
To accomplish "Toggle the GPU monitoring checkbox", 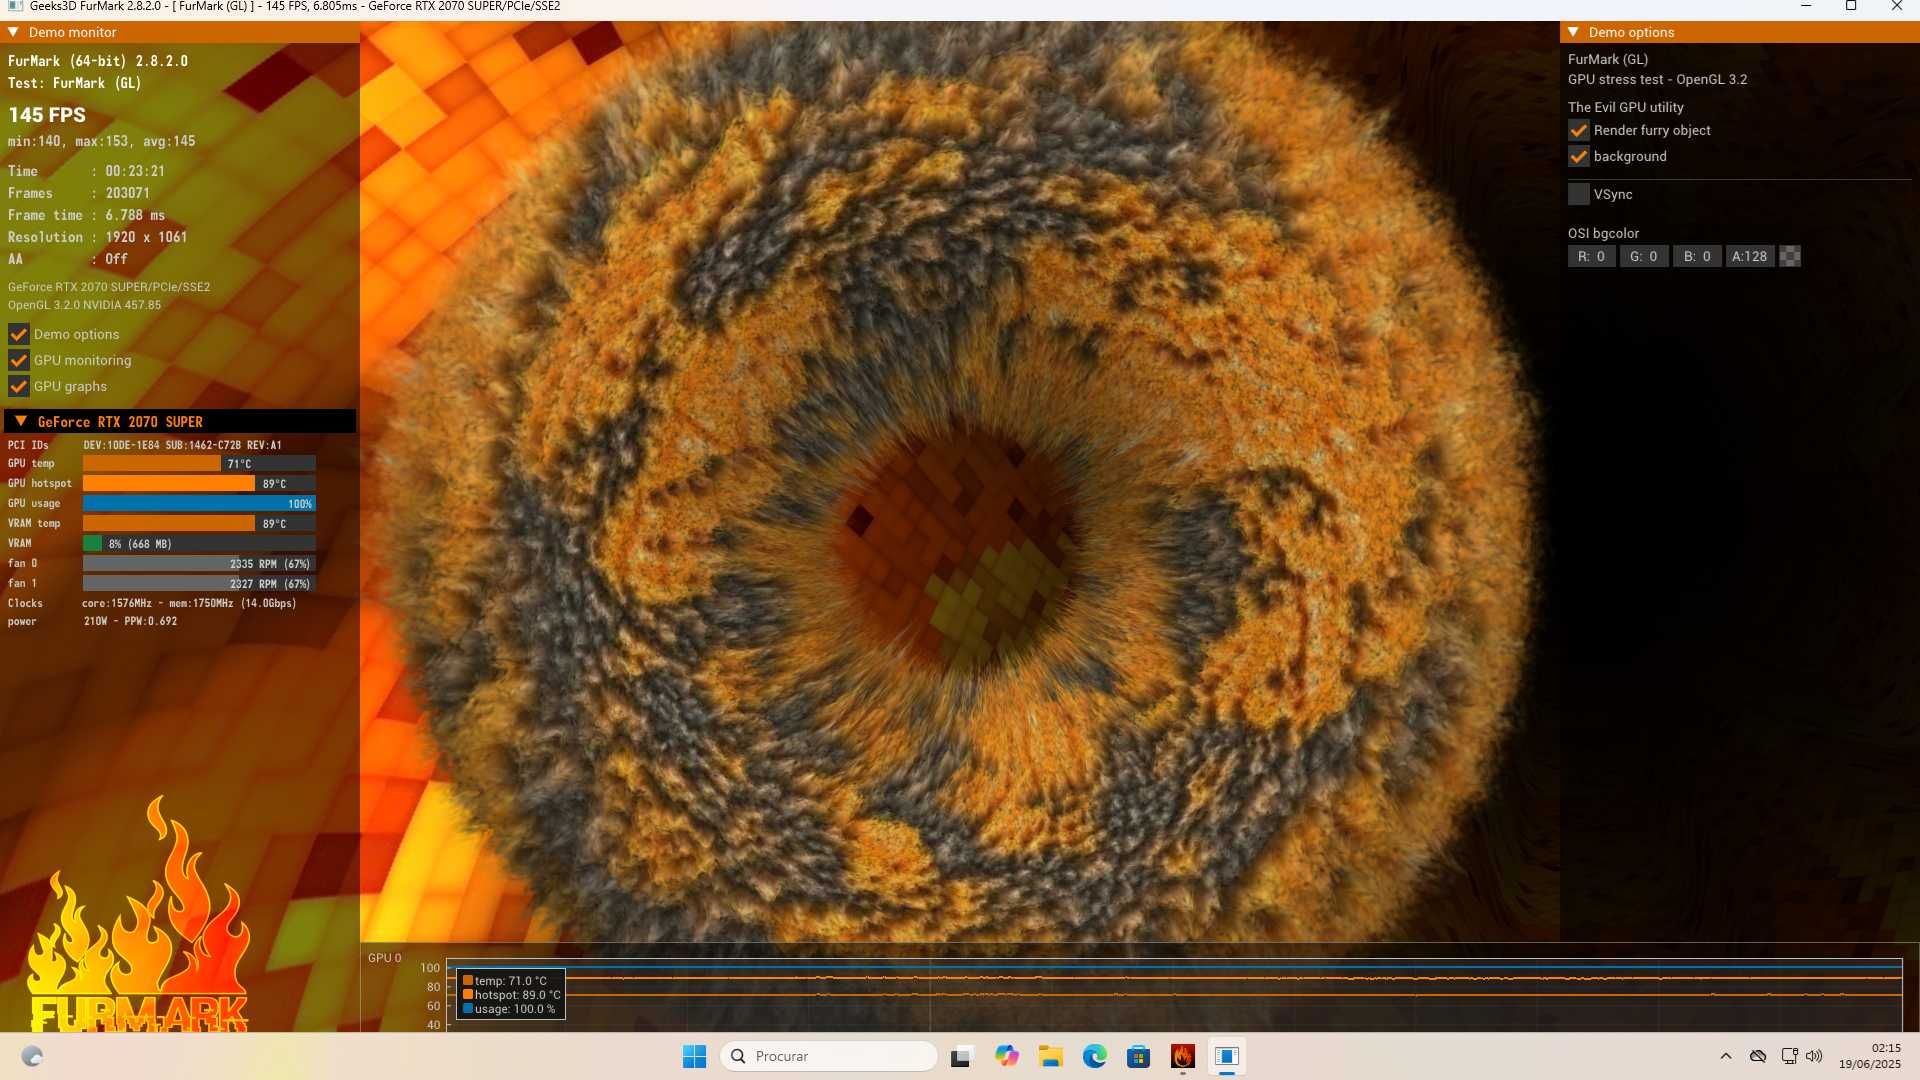I will tap(18, 360).
